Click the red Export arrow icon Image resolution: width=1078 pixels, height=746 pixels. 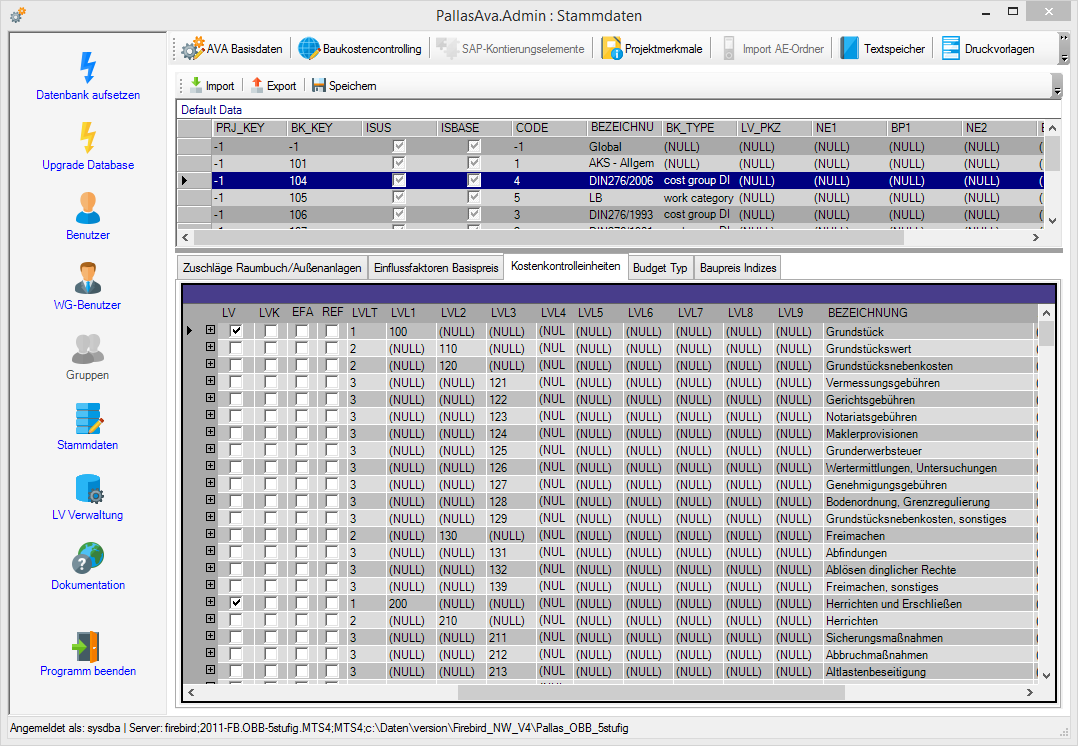point(257,85)
